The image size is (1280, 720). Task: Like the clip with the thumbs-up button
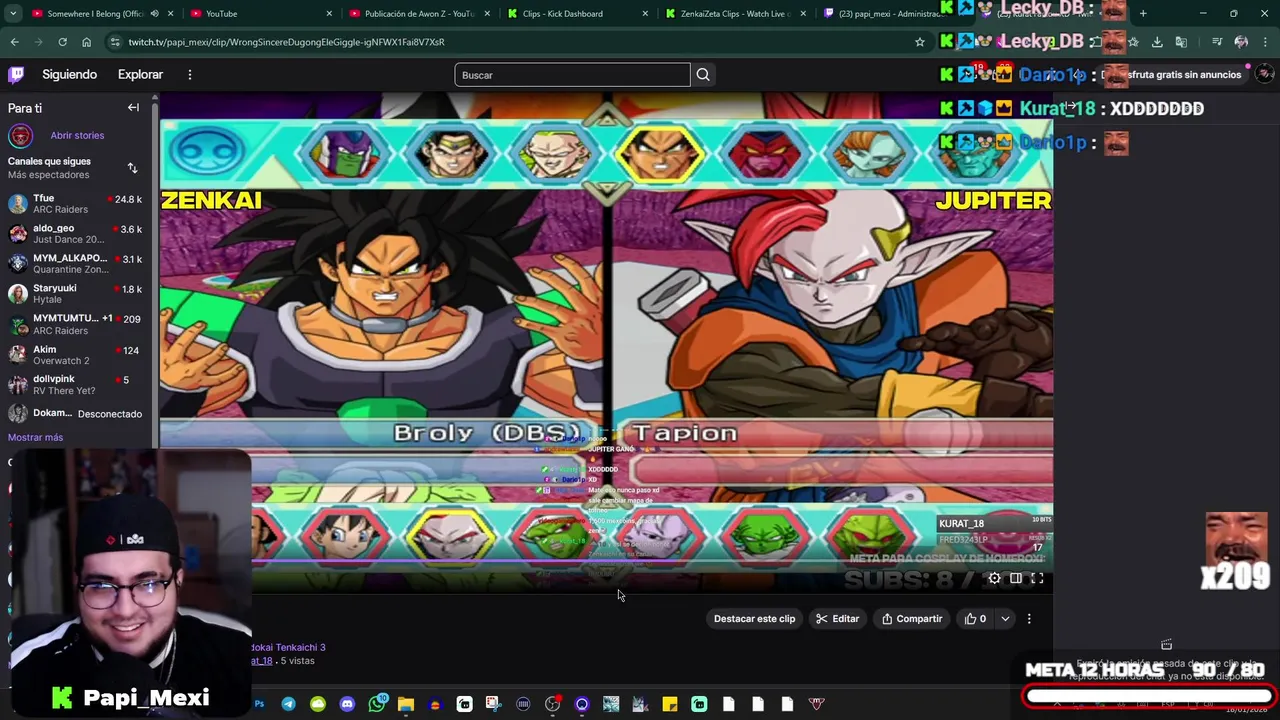pyautogui.click(x=975, y=619)
